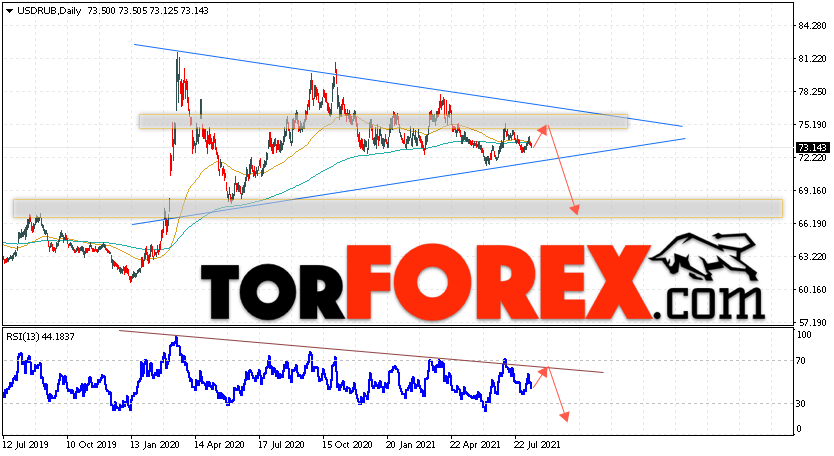Click price axis value 69.160
The width and height of the screenshot is (834, 456).
812,190
